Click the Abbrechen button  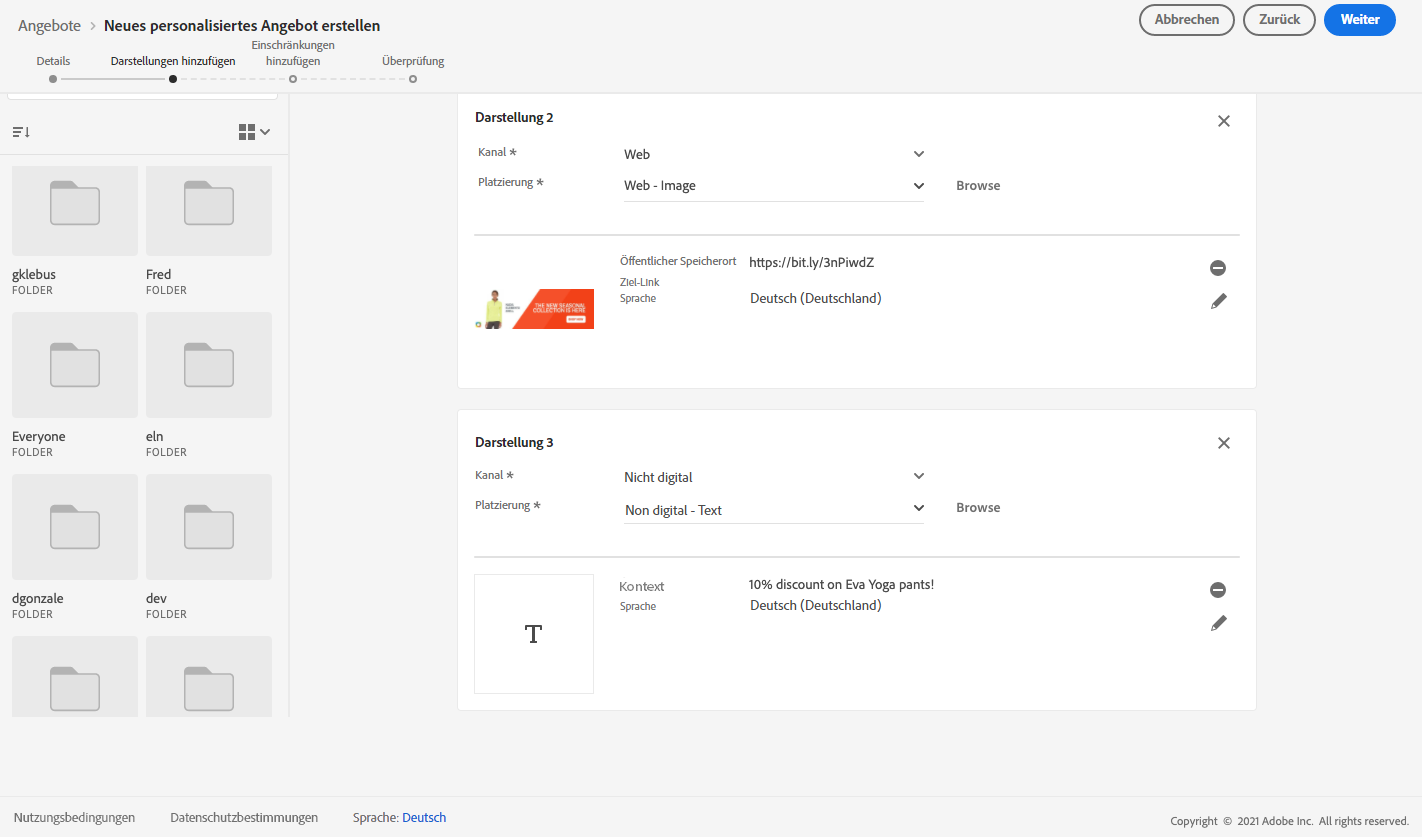[x=1186, y=20]
